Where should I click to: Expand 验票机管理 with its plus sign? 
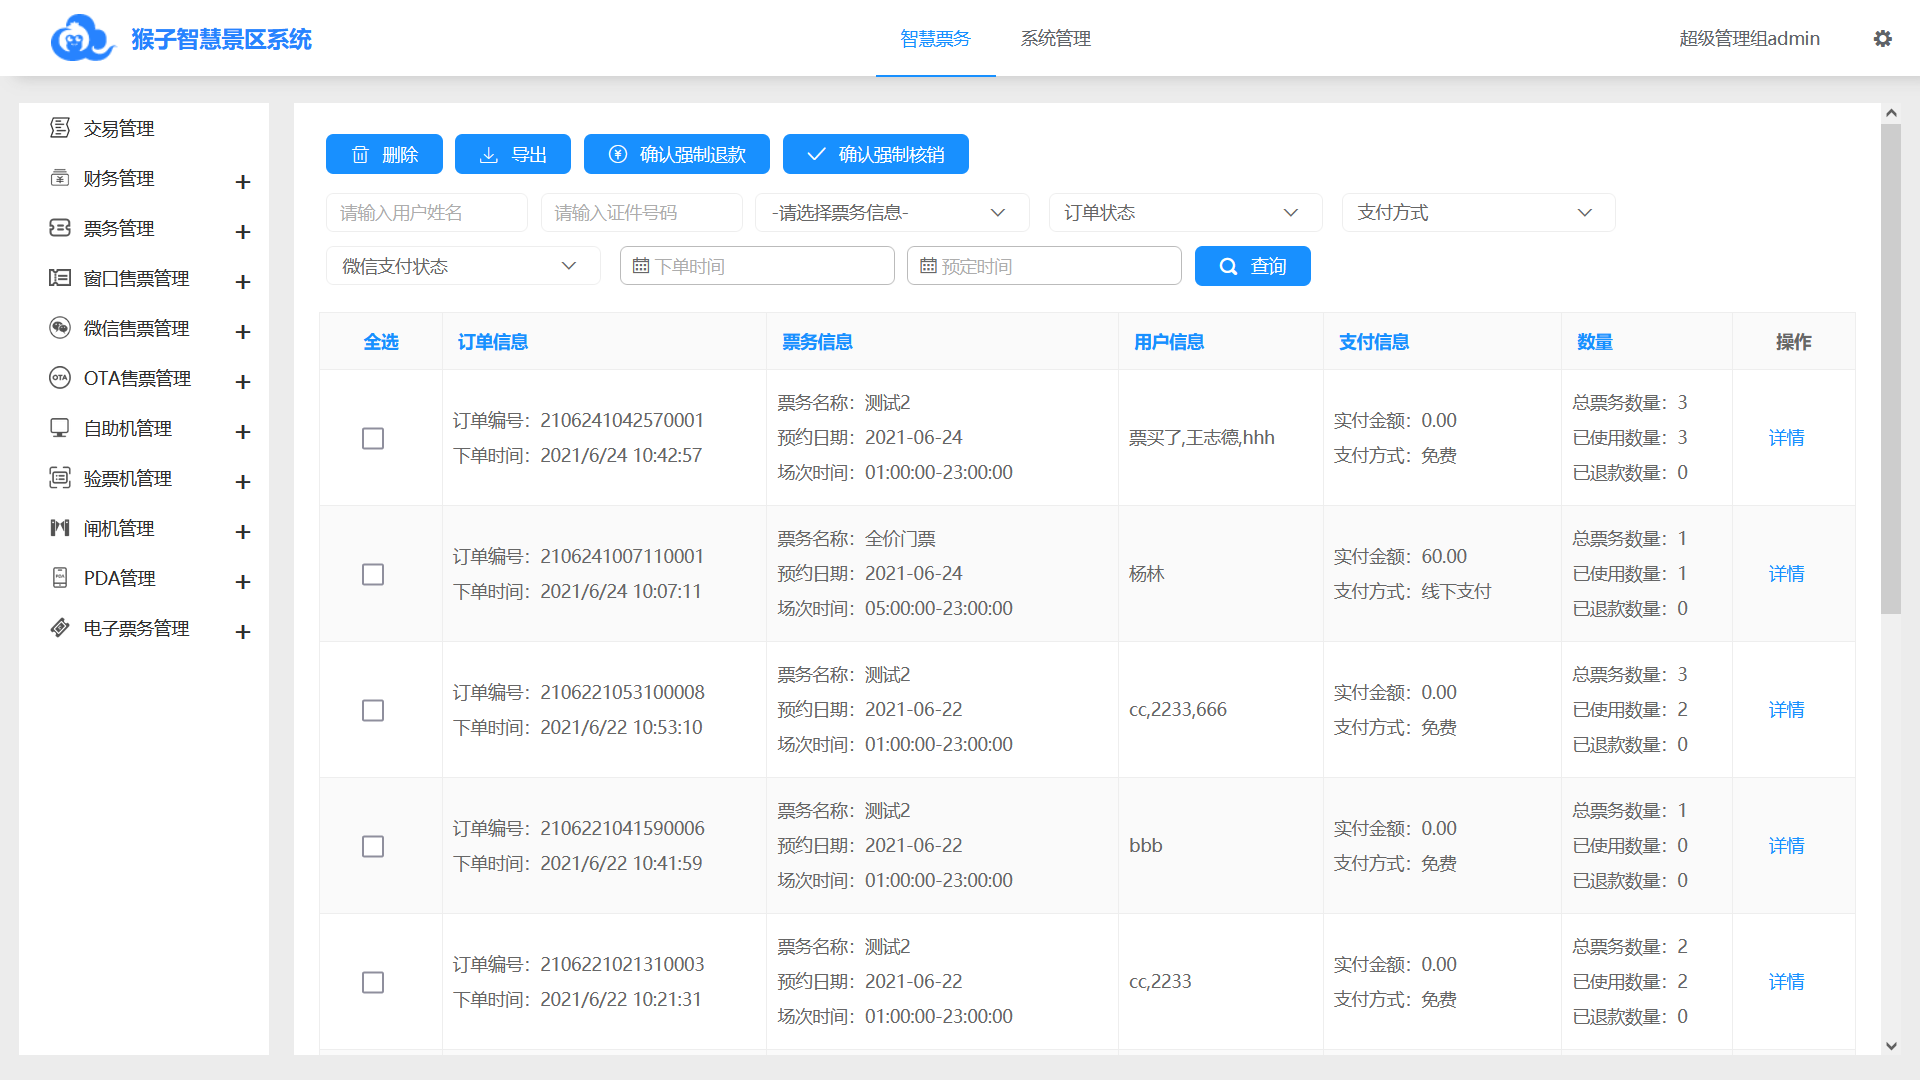coord(242,482)
